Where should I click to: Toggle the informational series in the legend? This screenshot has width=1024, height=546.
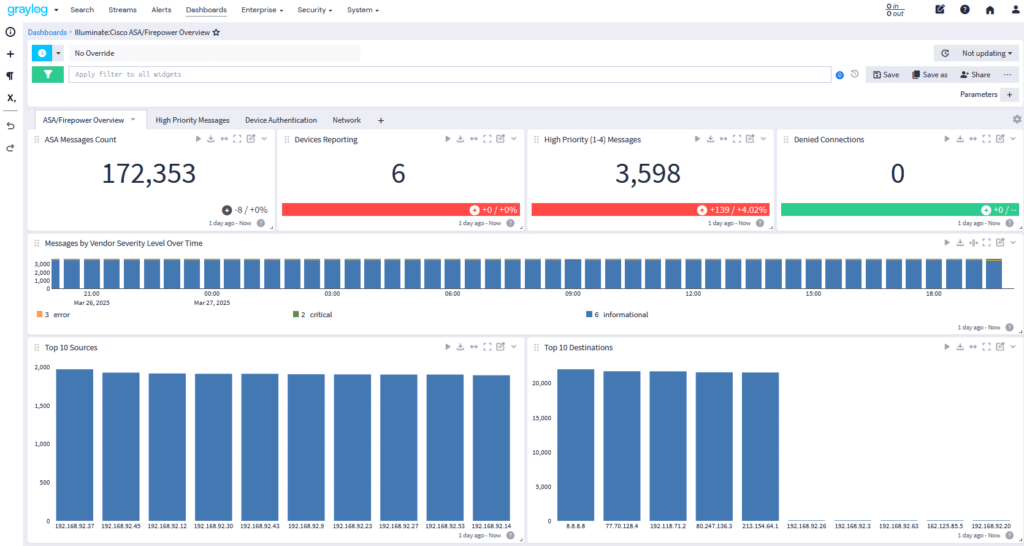pyautogui.click(x=624, y=315)
